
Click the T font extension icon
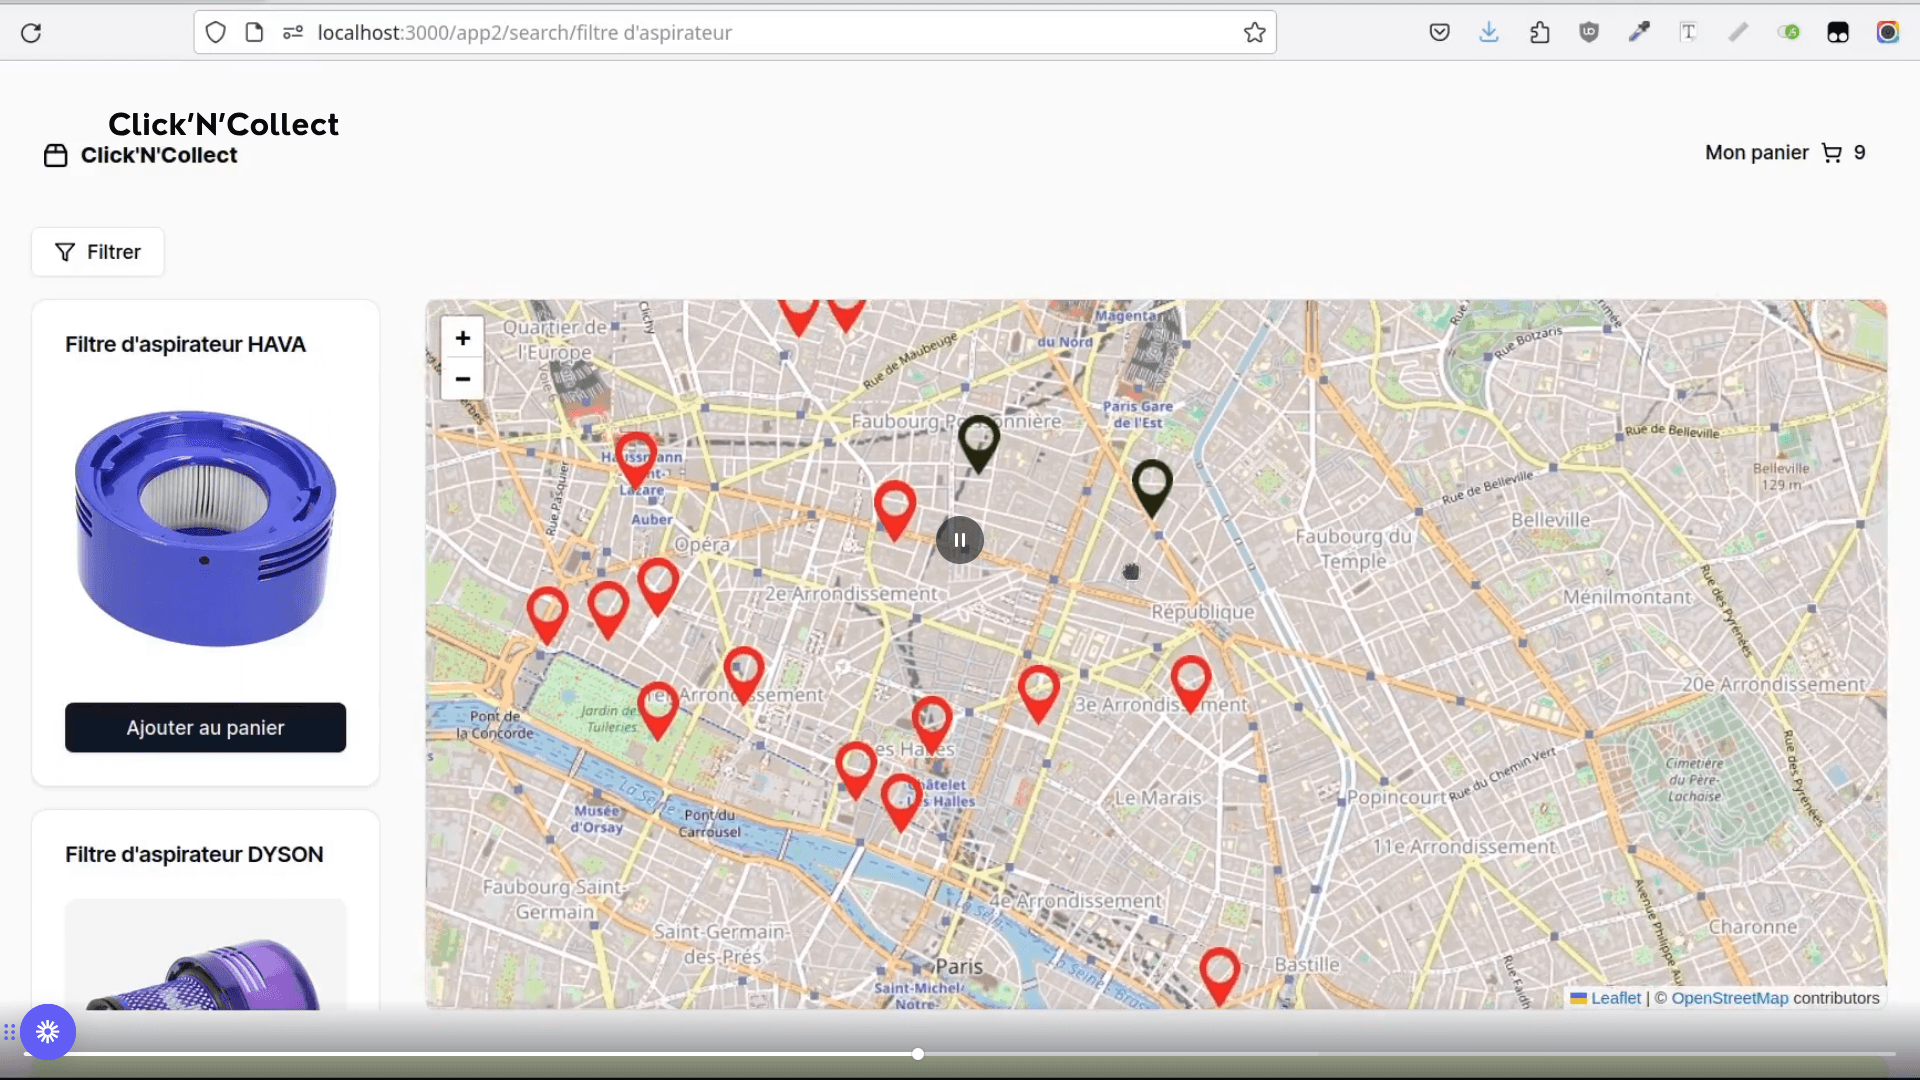point(1688,33)
